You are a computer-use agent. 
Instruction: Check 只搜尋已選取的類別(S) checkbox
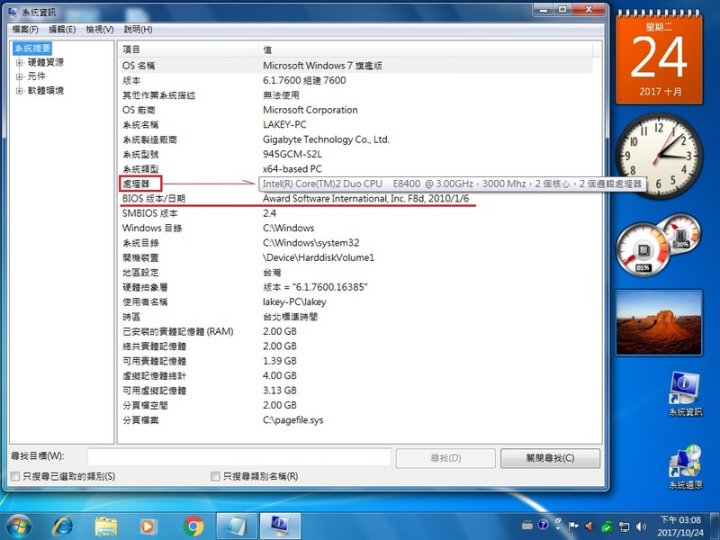[x=15, y=476]
